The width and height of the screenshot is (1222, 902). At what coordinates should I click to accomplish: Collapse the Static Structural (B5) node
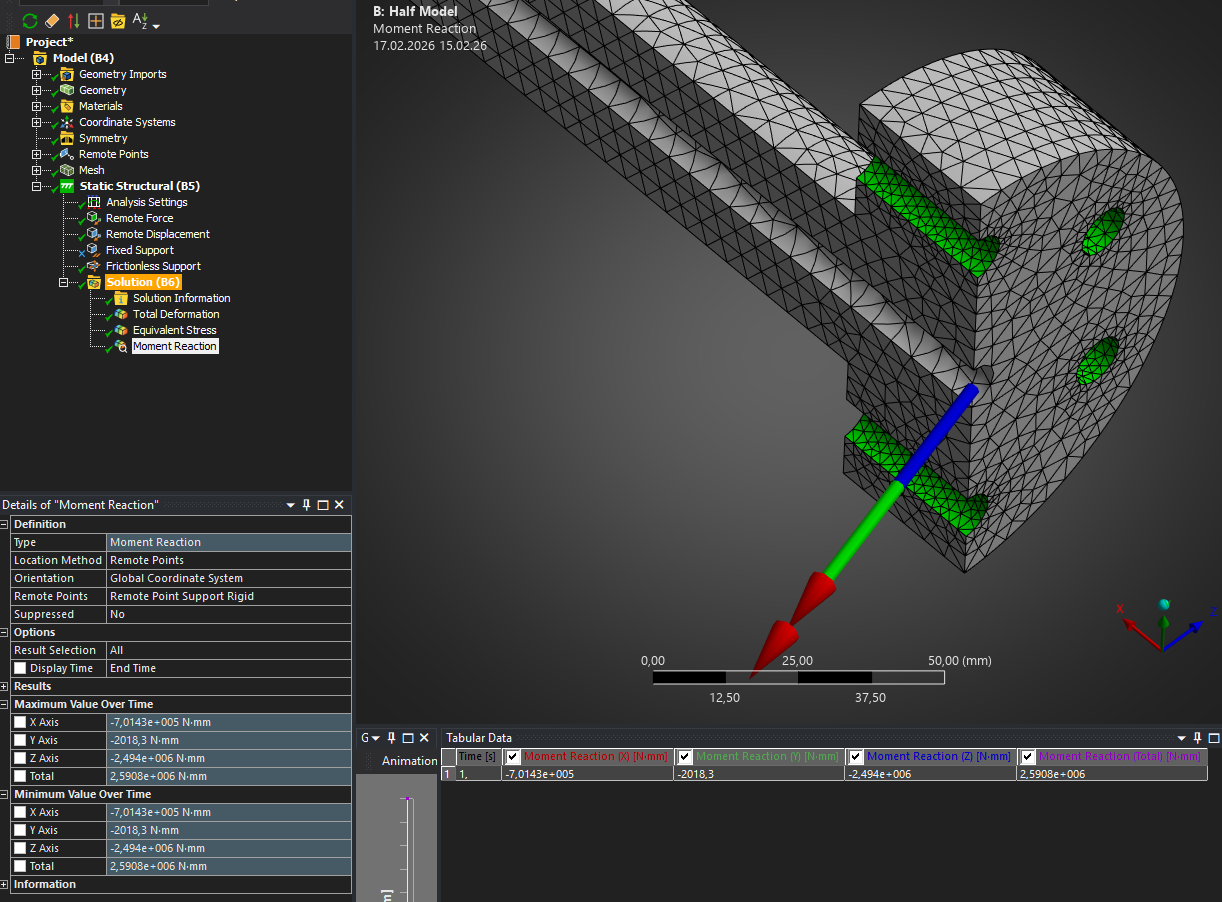point(37,186)
